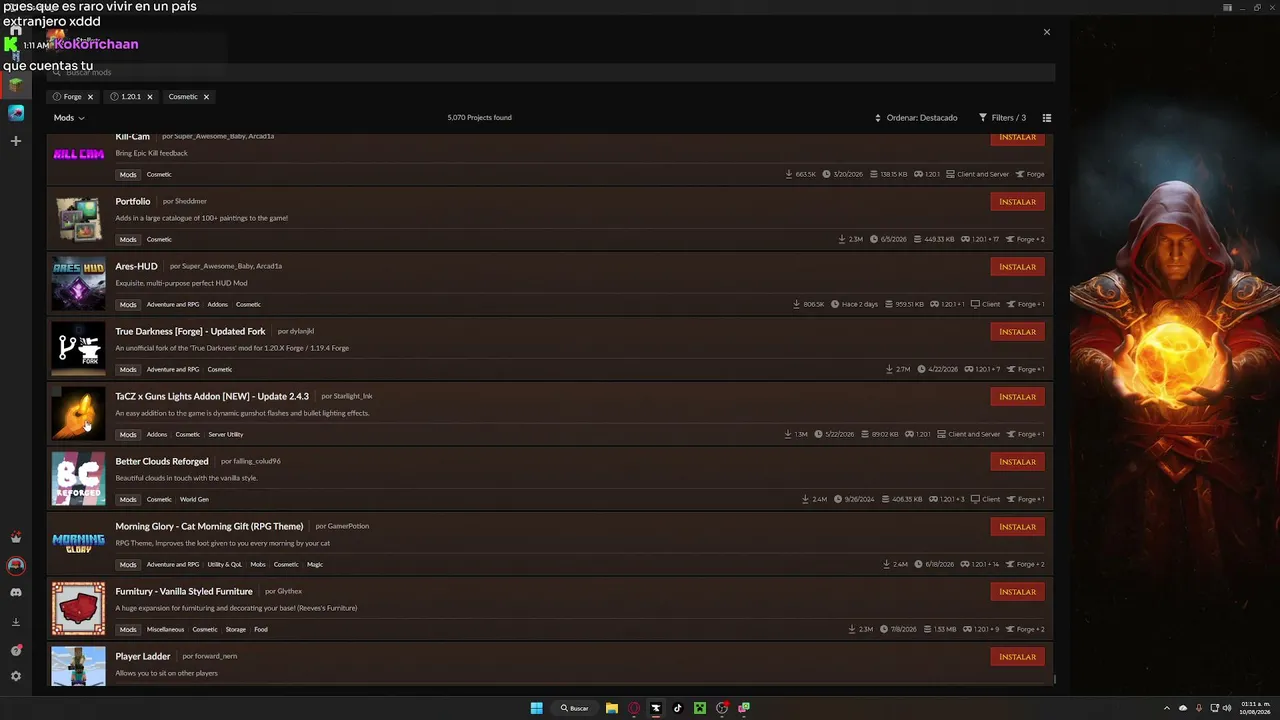The height and width of the screenshot is (720, 1280).
Task: Open the Portfolio mod thumbnail
Action: (x=78, y=218)
